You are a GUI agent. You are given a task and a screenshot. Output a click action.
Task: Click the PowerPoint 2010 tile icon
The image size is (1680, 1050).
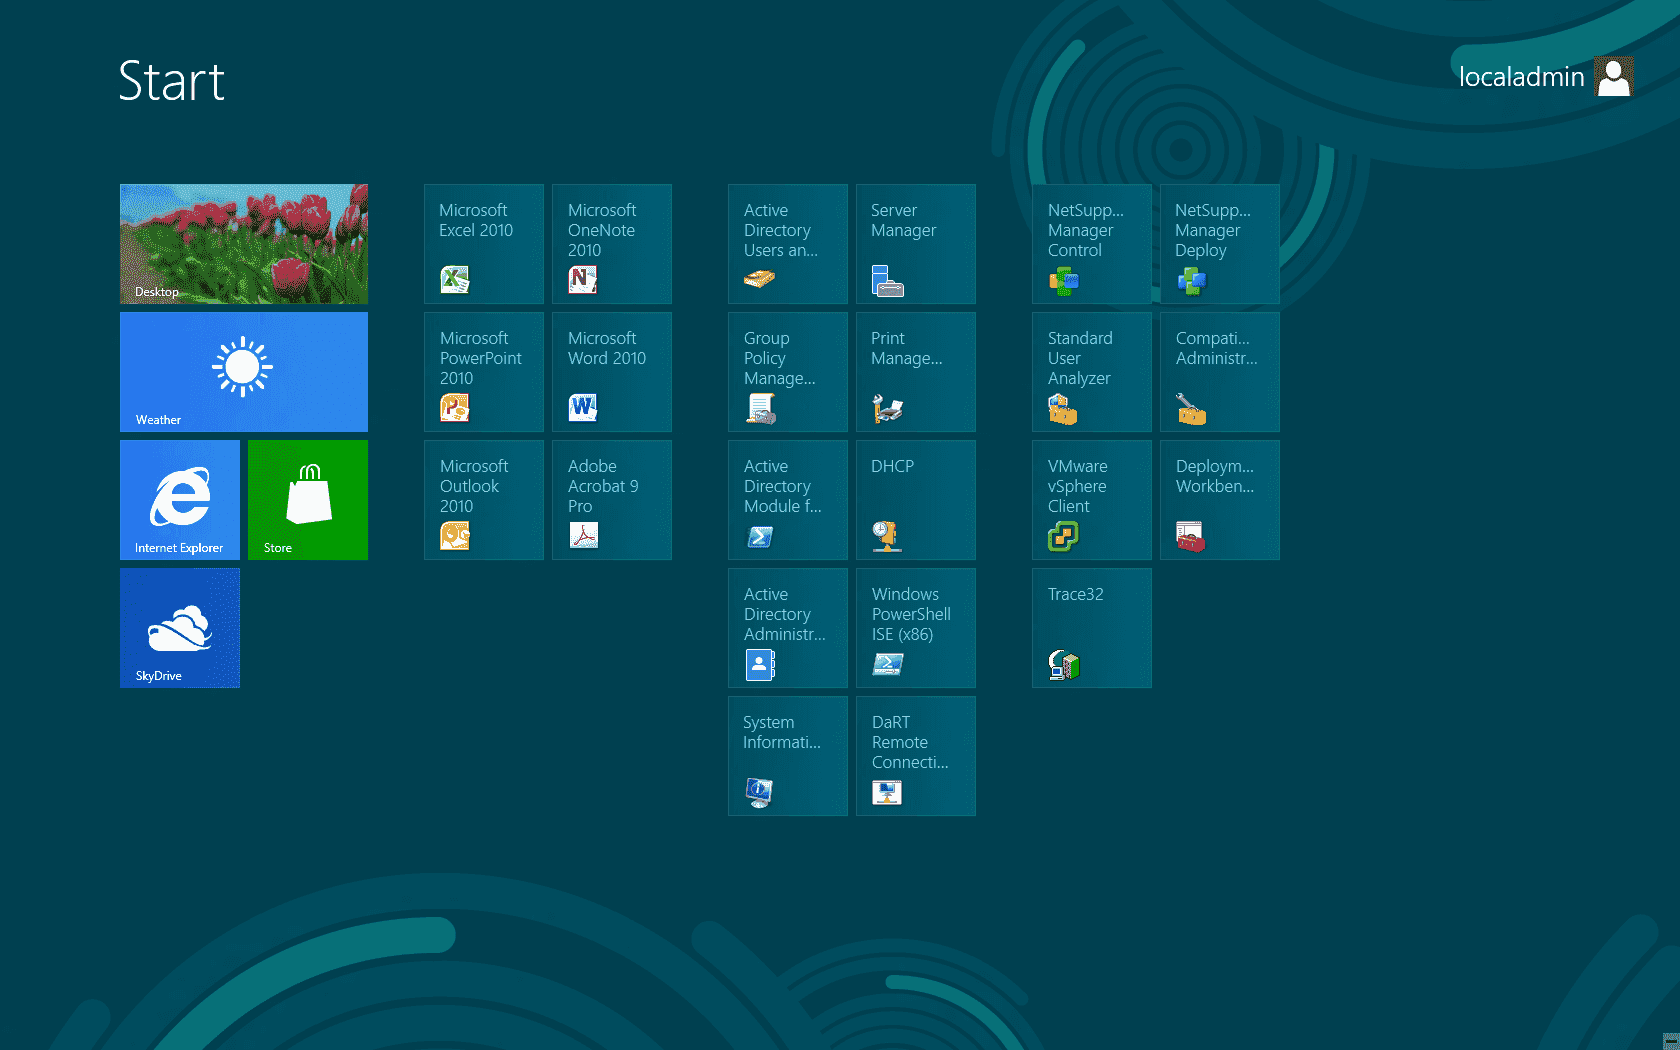(x=455, y=408)
